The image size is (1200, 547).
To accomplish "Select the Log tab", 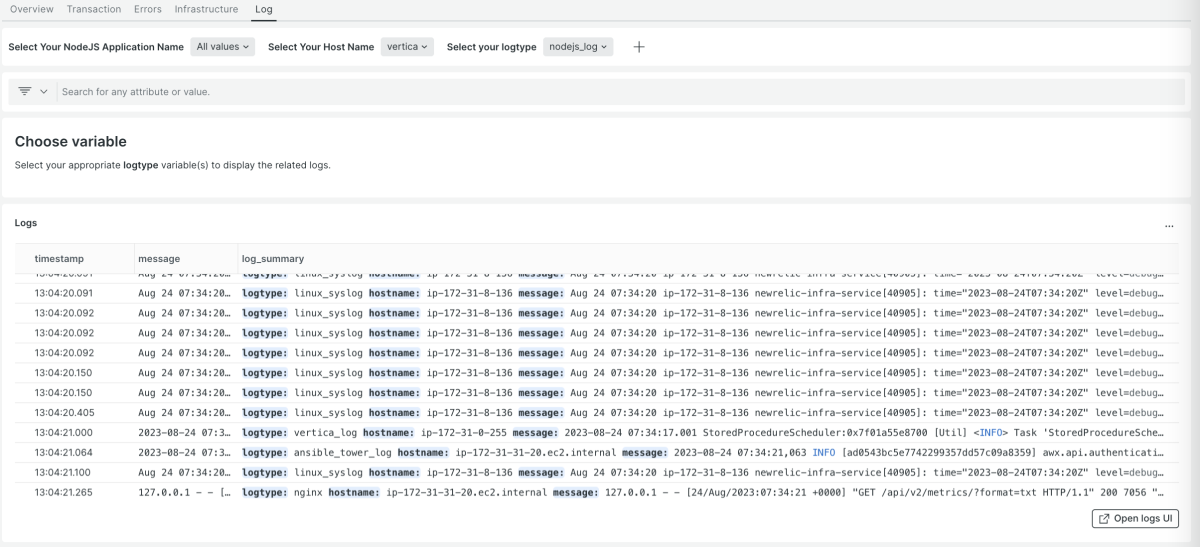I will [264, 9].
